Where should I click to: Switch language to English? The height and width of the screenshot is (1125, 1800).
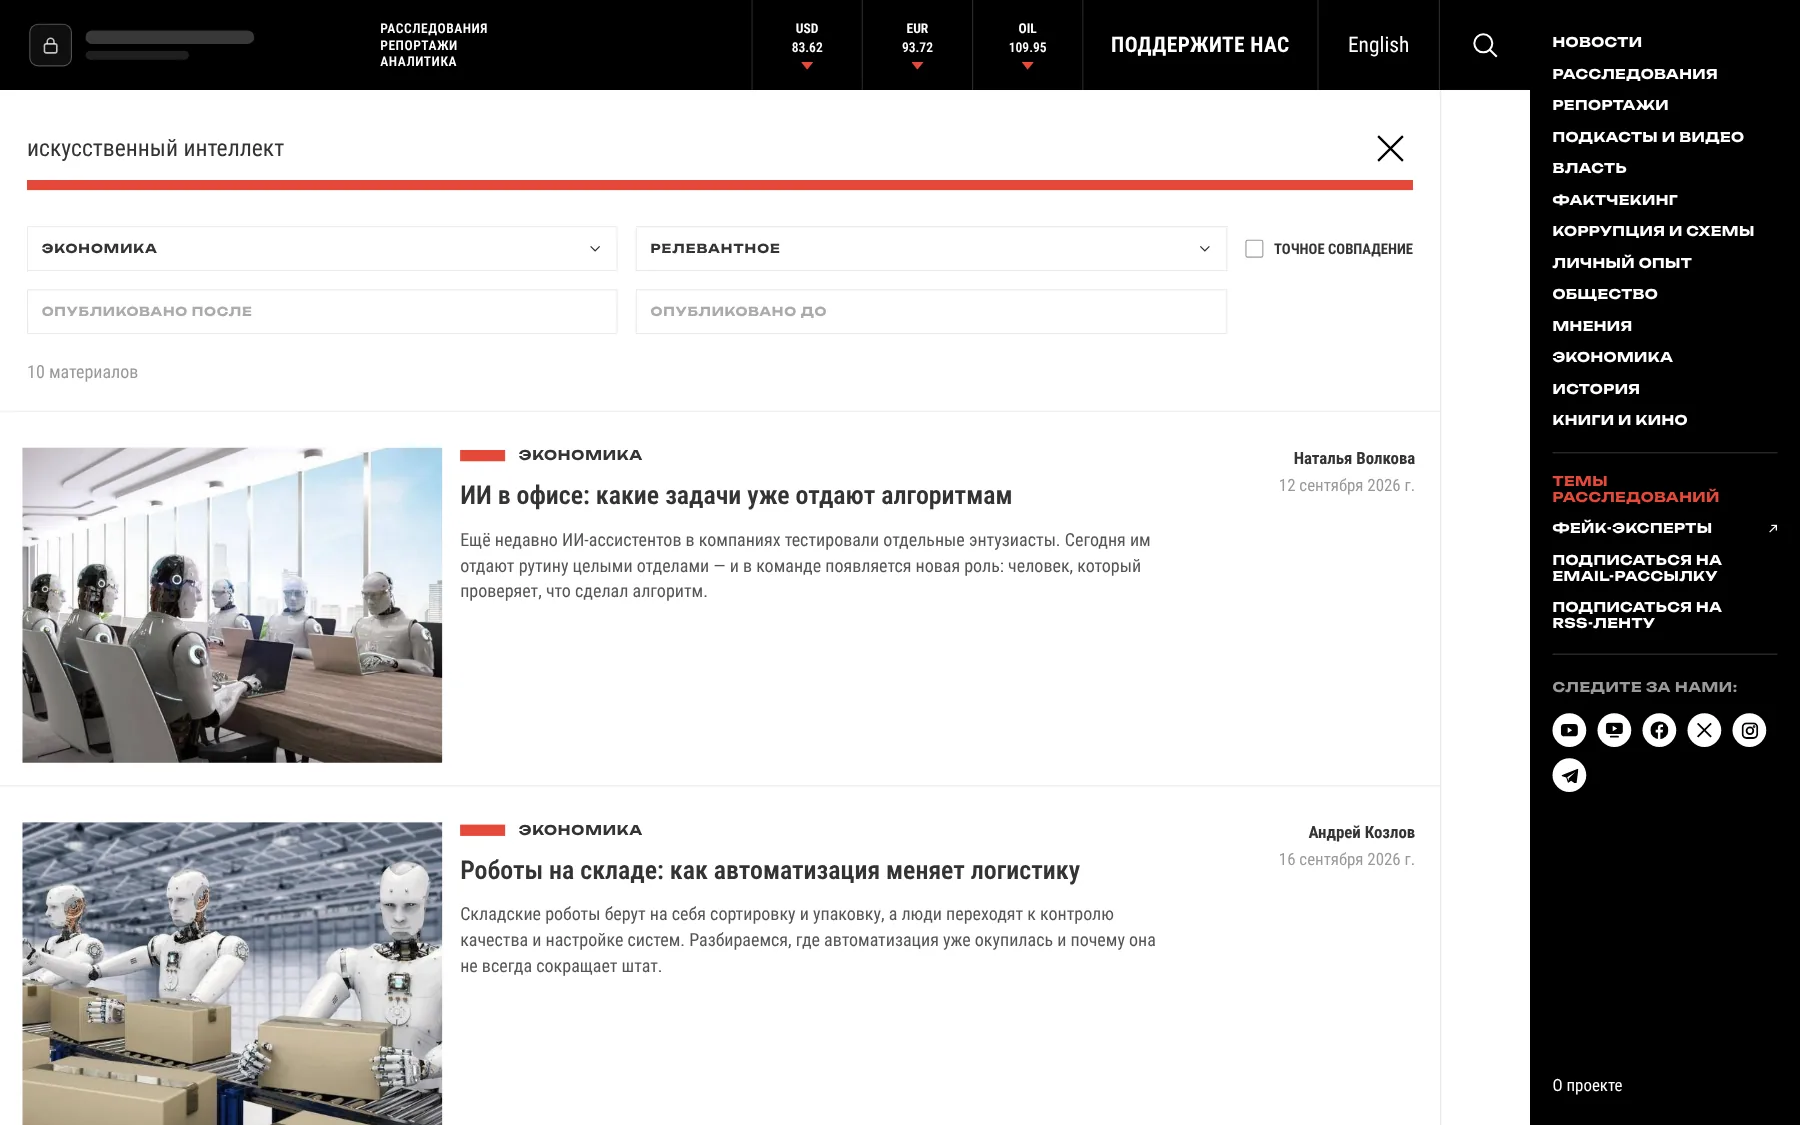(x=1378, y=45)
